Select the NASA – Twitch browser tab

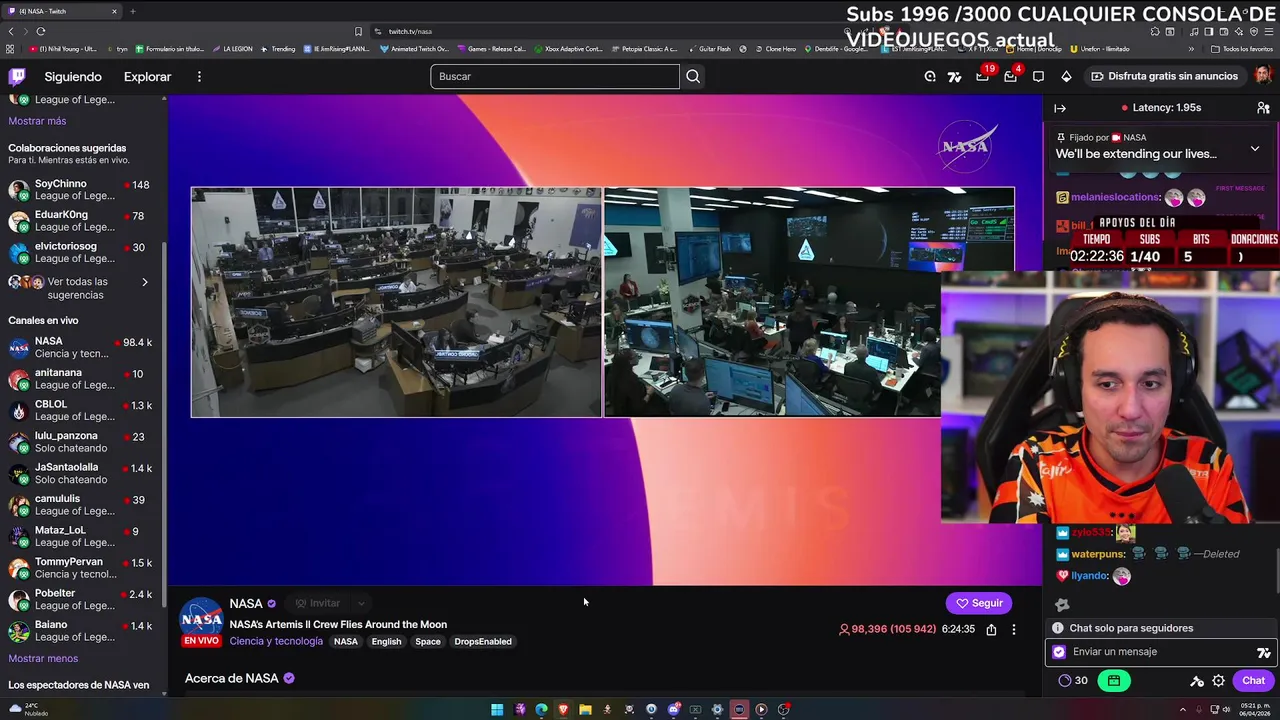[60, 11]
